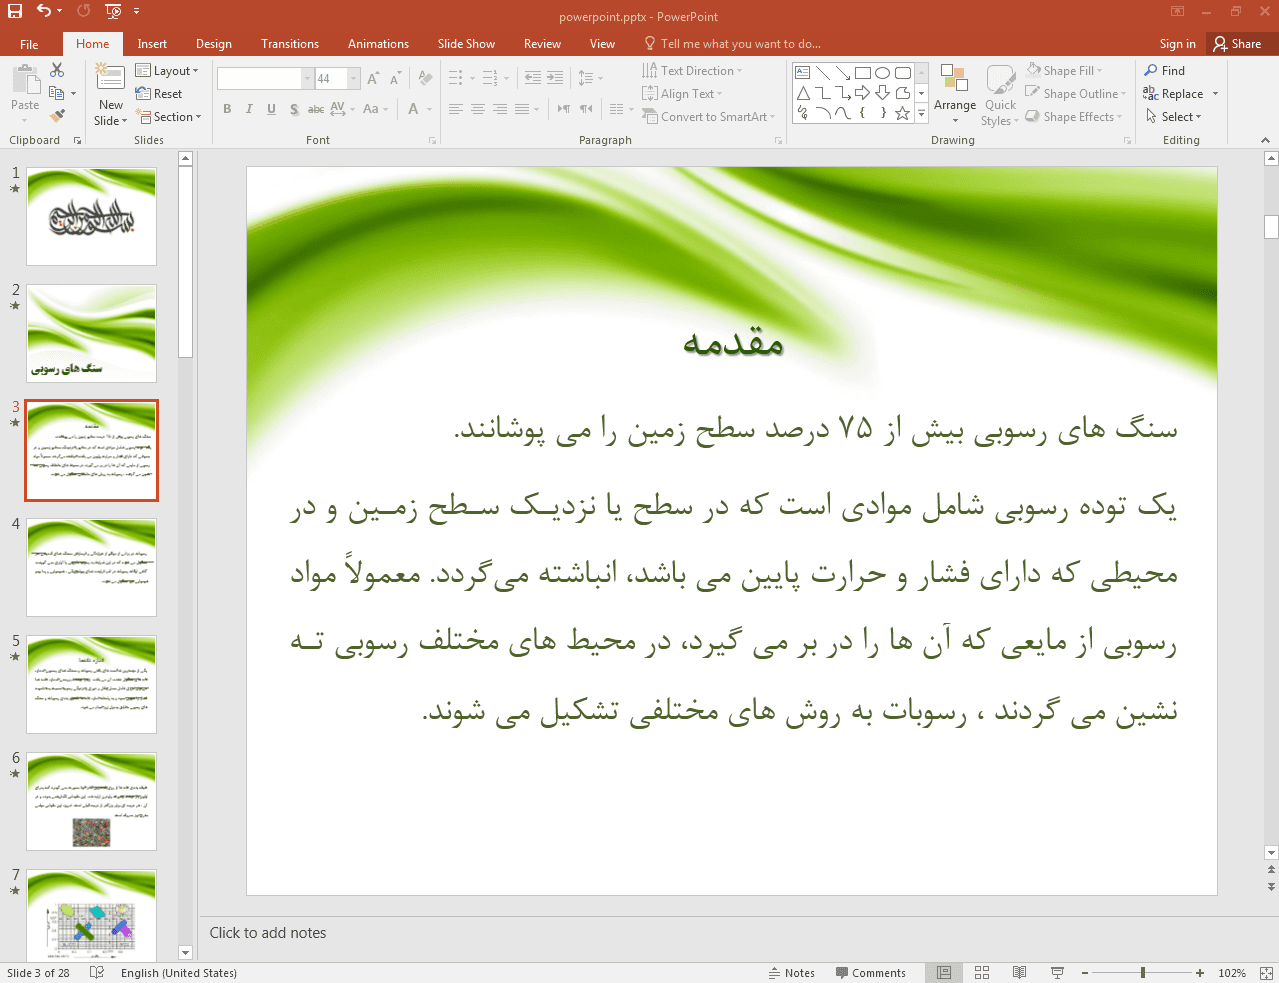The image size is (1279, 983).
Task: Click the spell check icon in status bar
Action: point(96,973)
